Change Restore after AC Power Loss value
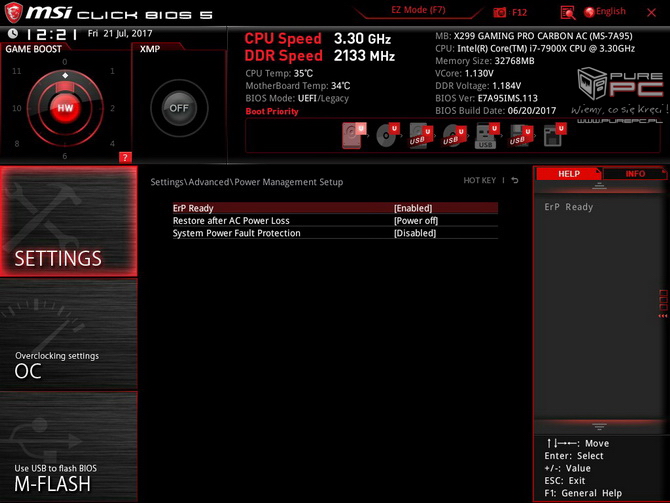 (416, 221)
